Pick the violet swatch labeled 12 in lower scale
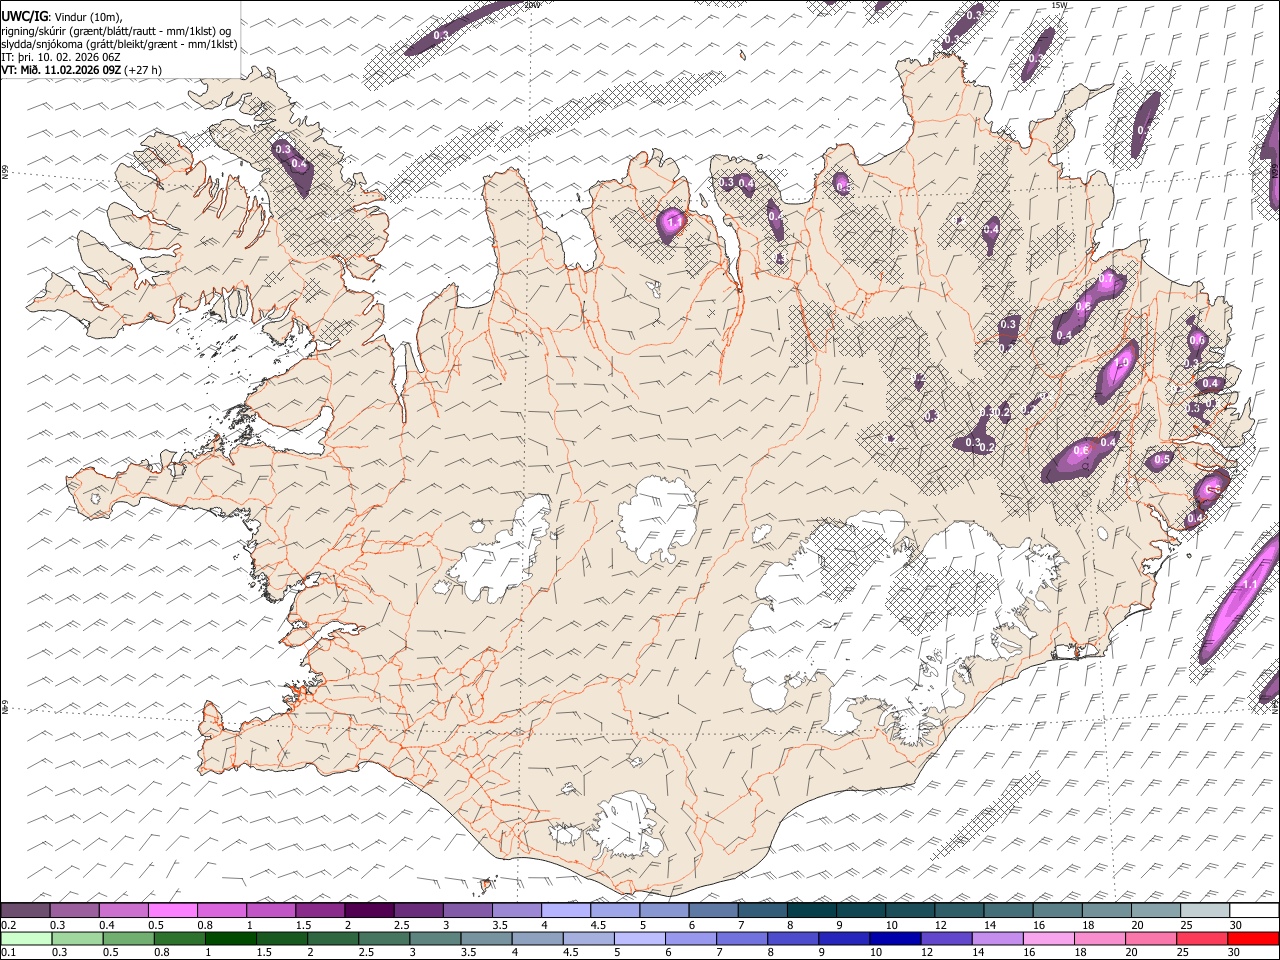The height and width of the screenshot is (960, 1280). pyautogui.click(x=947, y=938)
